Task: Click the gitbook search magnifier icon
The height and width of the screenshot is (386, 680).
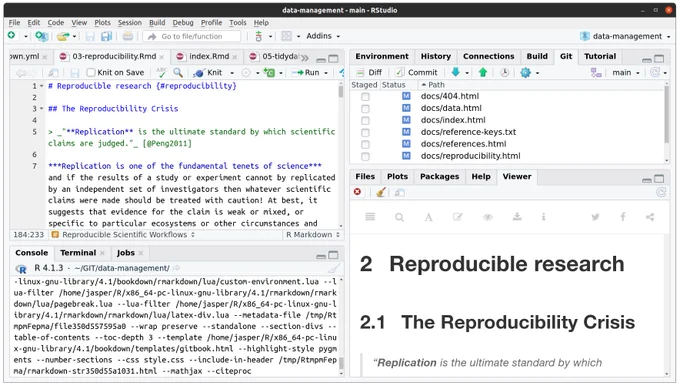Action: [399, 217]
